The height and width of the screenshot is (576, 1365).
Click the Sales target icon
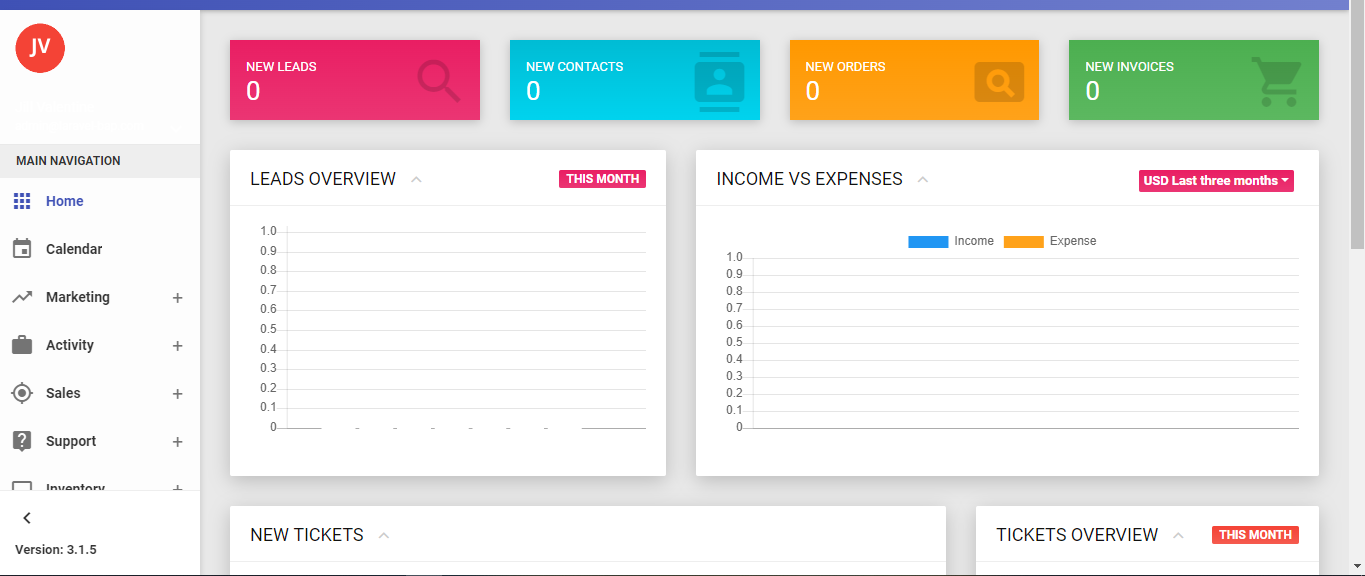pos(22,392)
